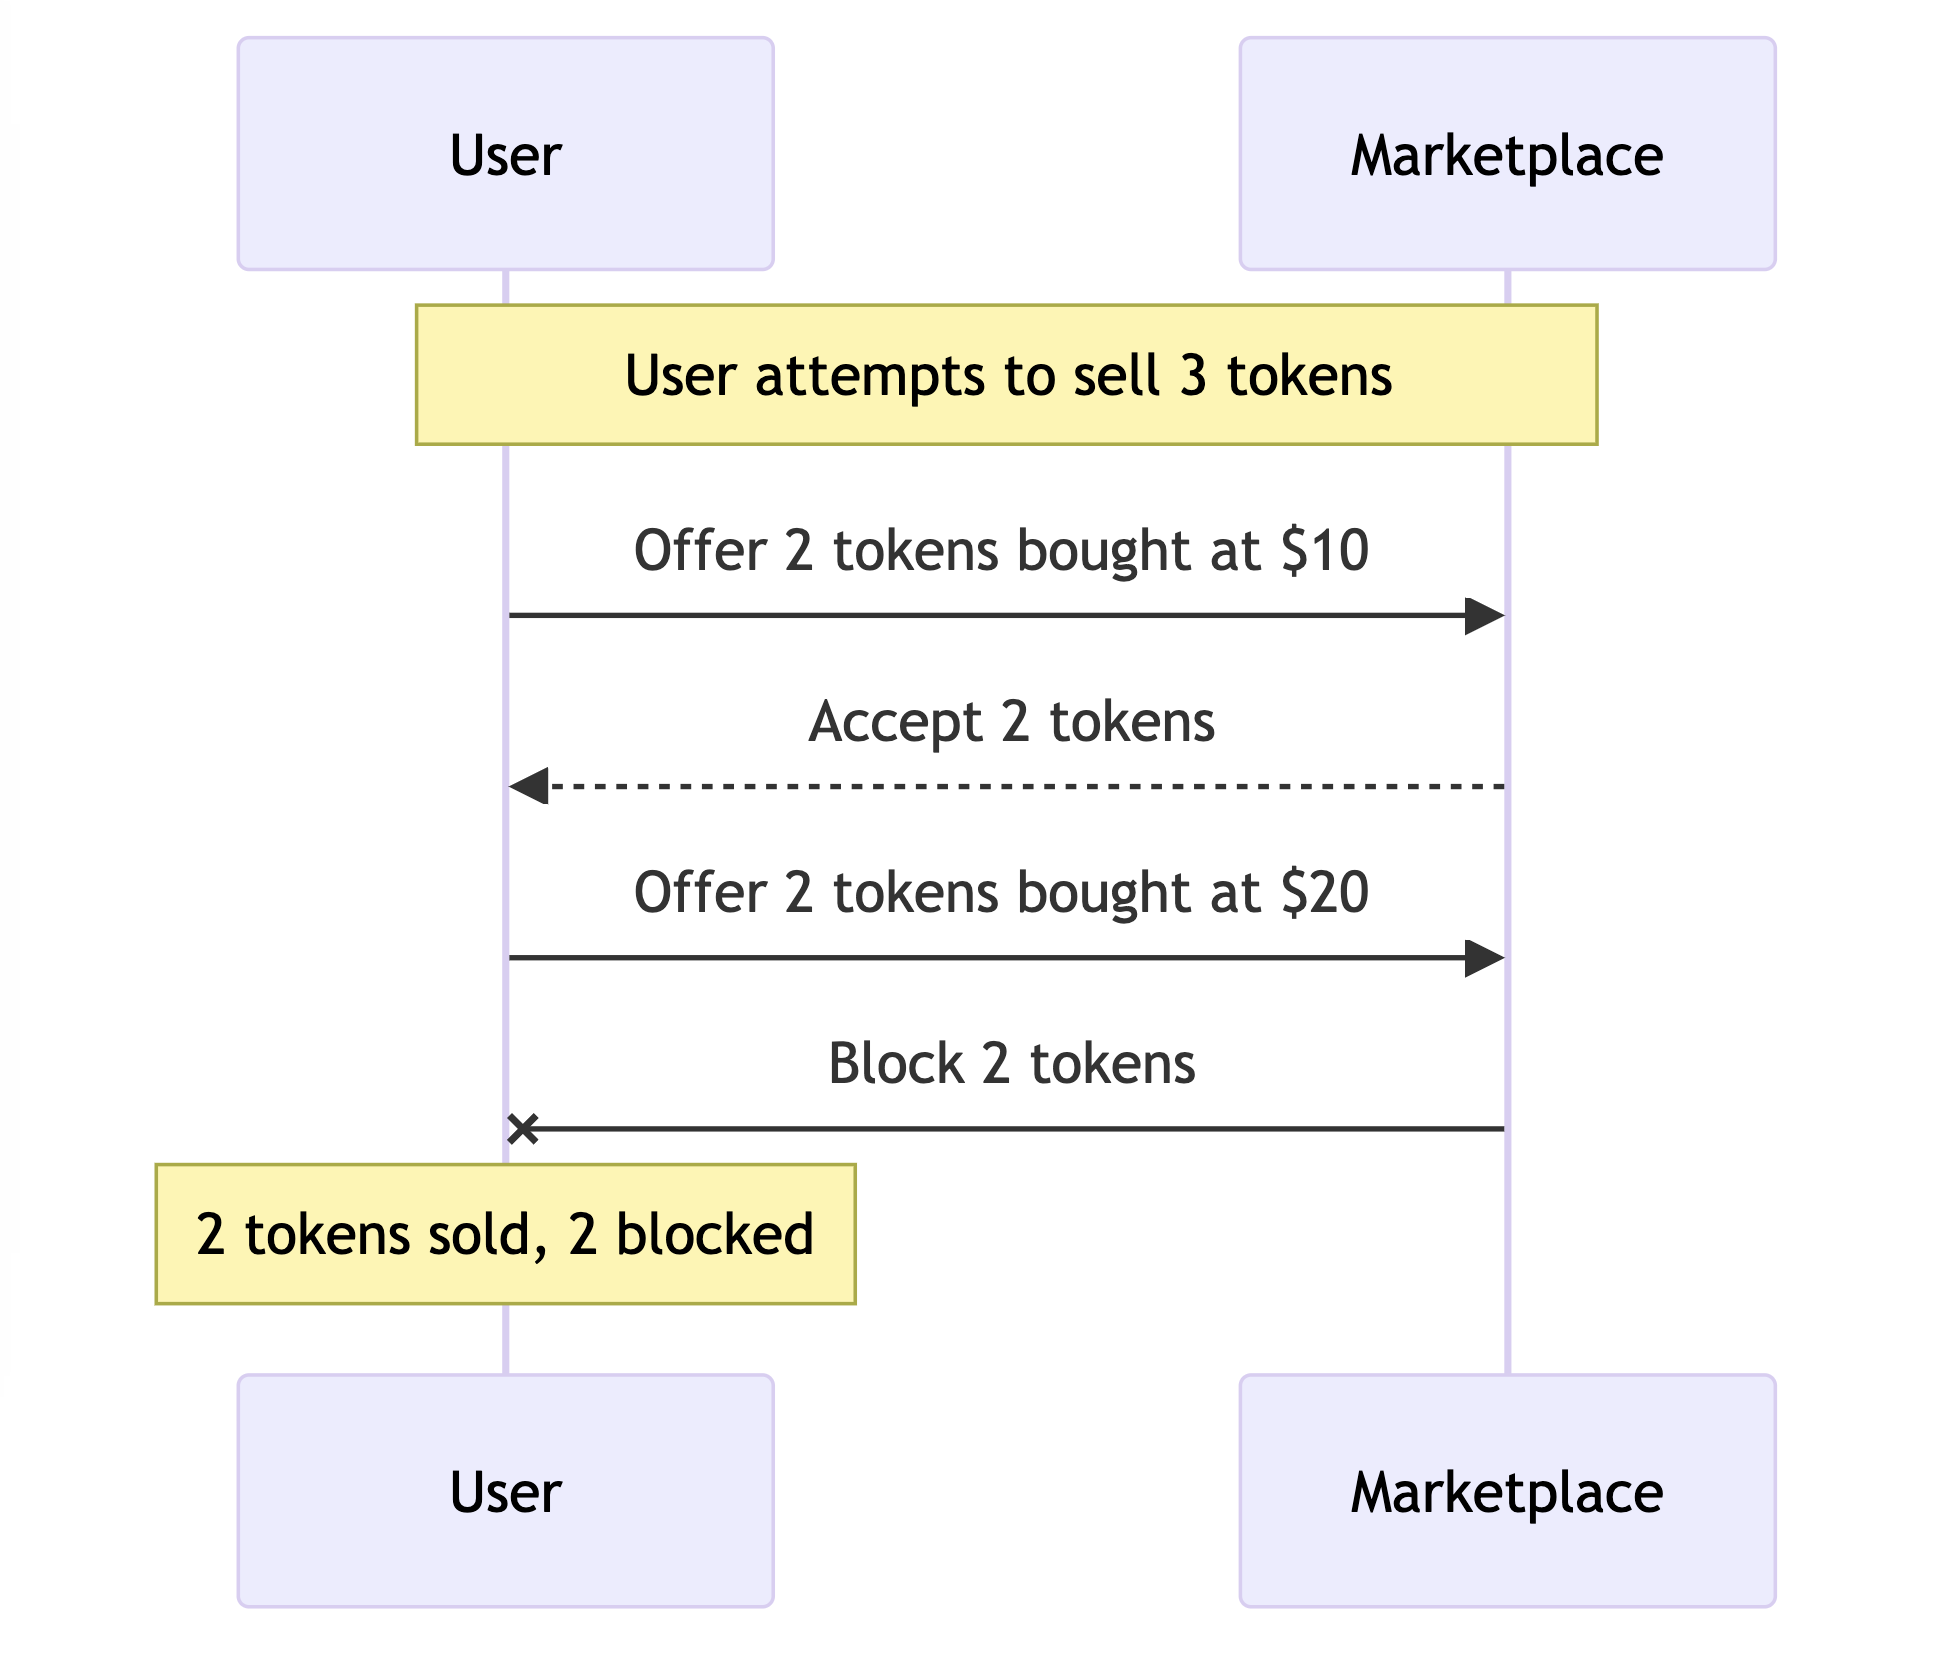Image resolution: width=1956 pixels, height=1654 pixels.
Task: Click the "User attempts to sell 3 tokens" note
Action: [x=1006, y=375]
